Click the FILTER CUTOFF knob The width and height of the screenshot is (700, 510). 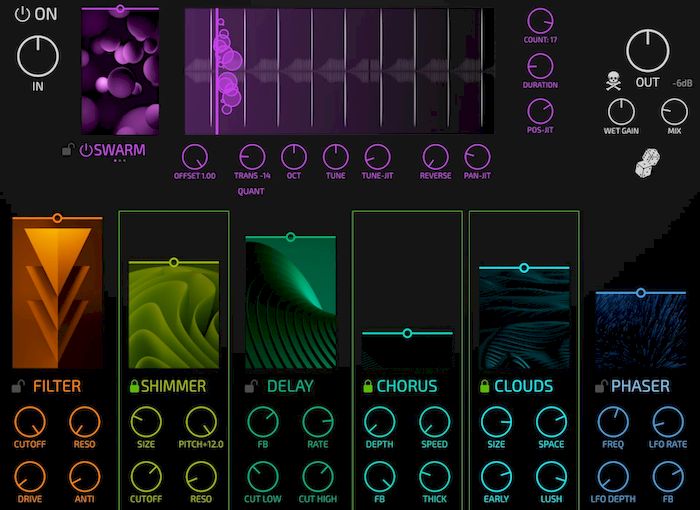(x=30, y=422)
